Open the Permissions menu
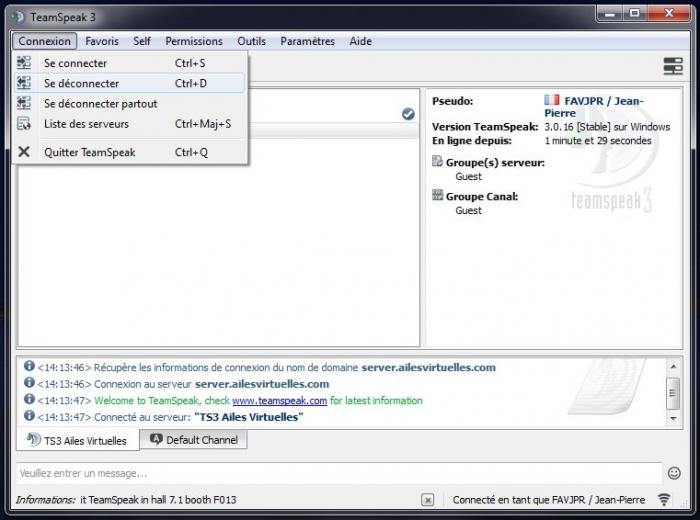This screenshot has height=520, width=700. point(194,41)
